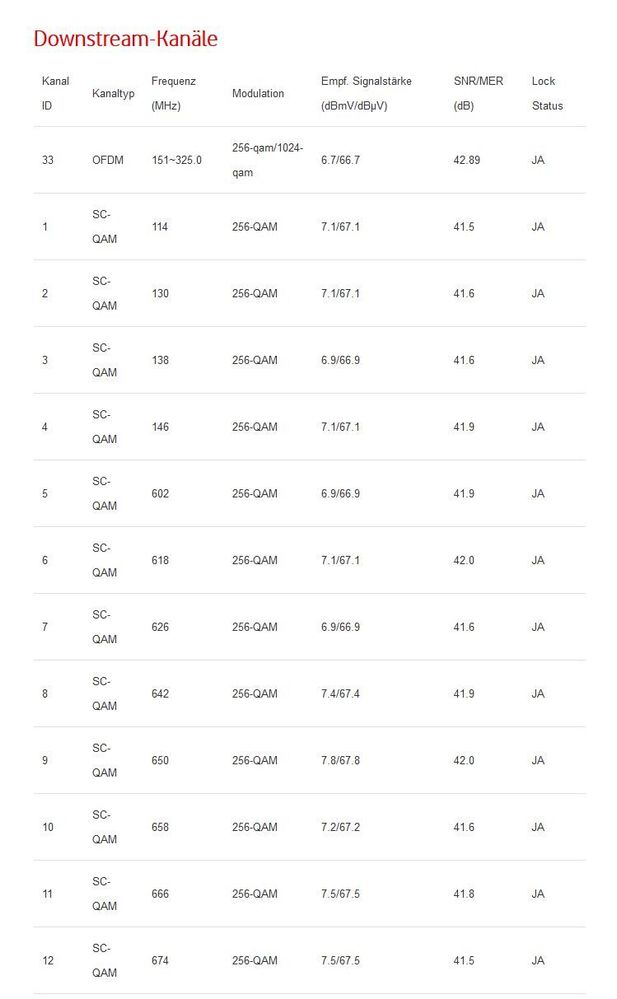Select frequency 674 in channel 12 row
Viewport: 617px width, 999px height.
point(160,960)
